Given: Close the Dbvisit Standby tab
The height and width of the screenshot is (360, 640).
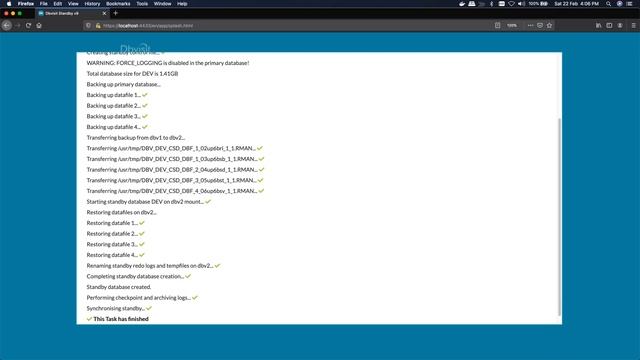Looking at the screenshot, I should tap(104, 13).
